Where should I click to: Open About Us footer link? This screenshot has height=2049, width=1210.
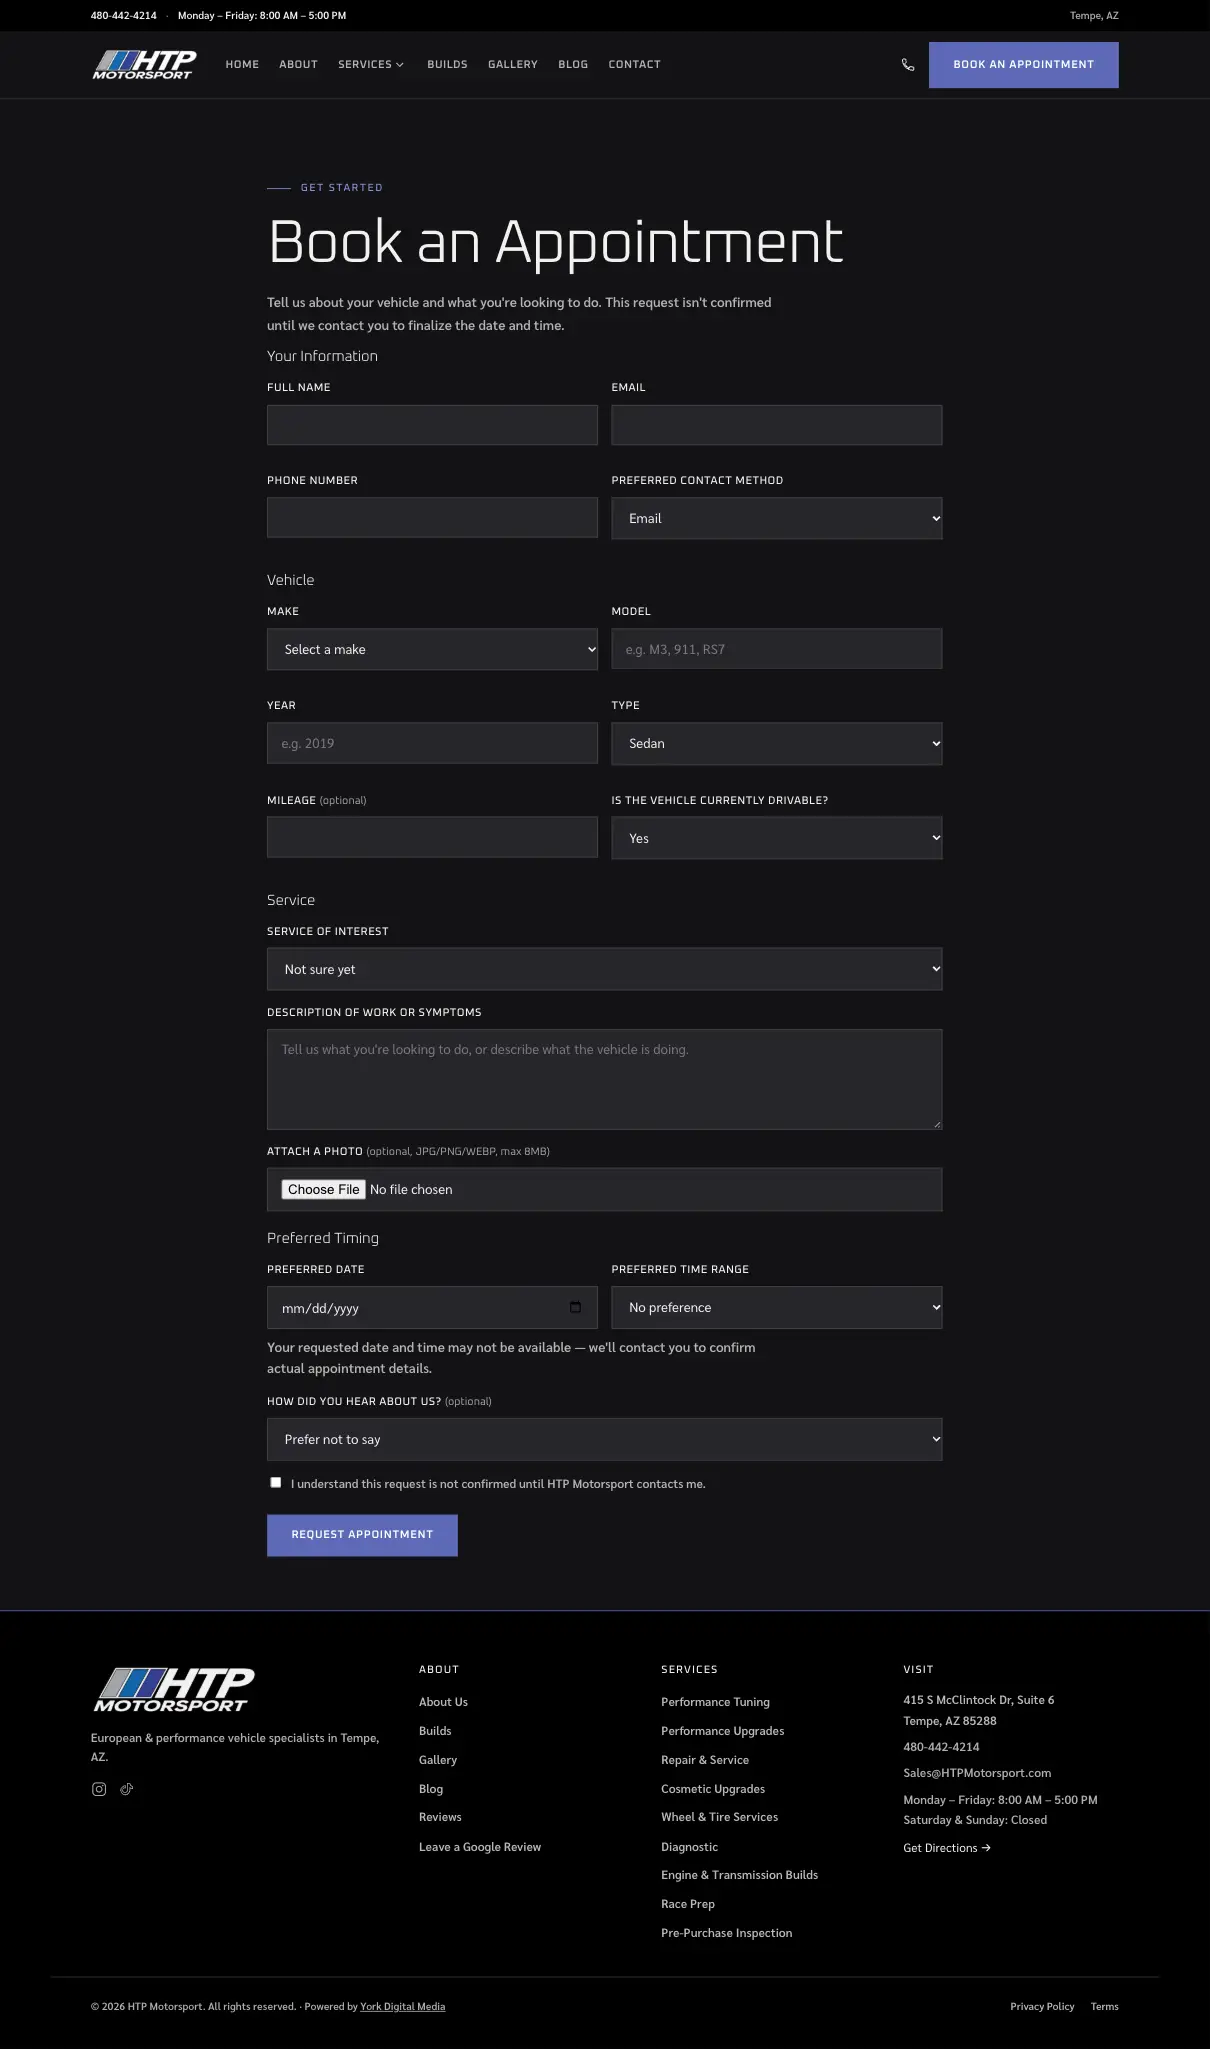click(x=443, y=1702)
